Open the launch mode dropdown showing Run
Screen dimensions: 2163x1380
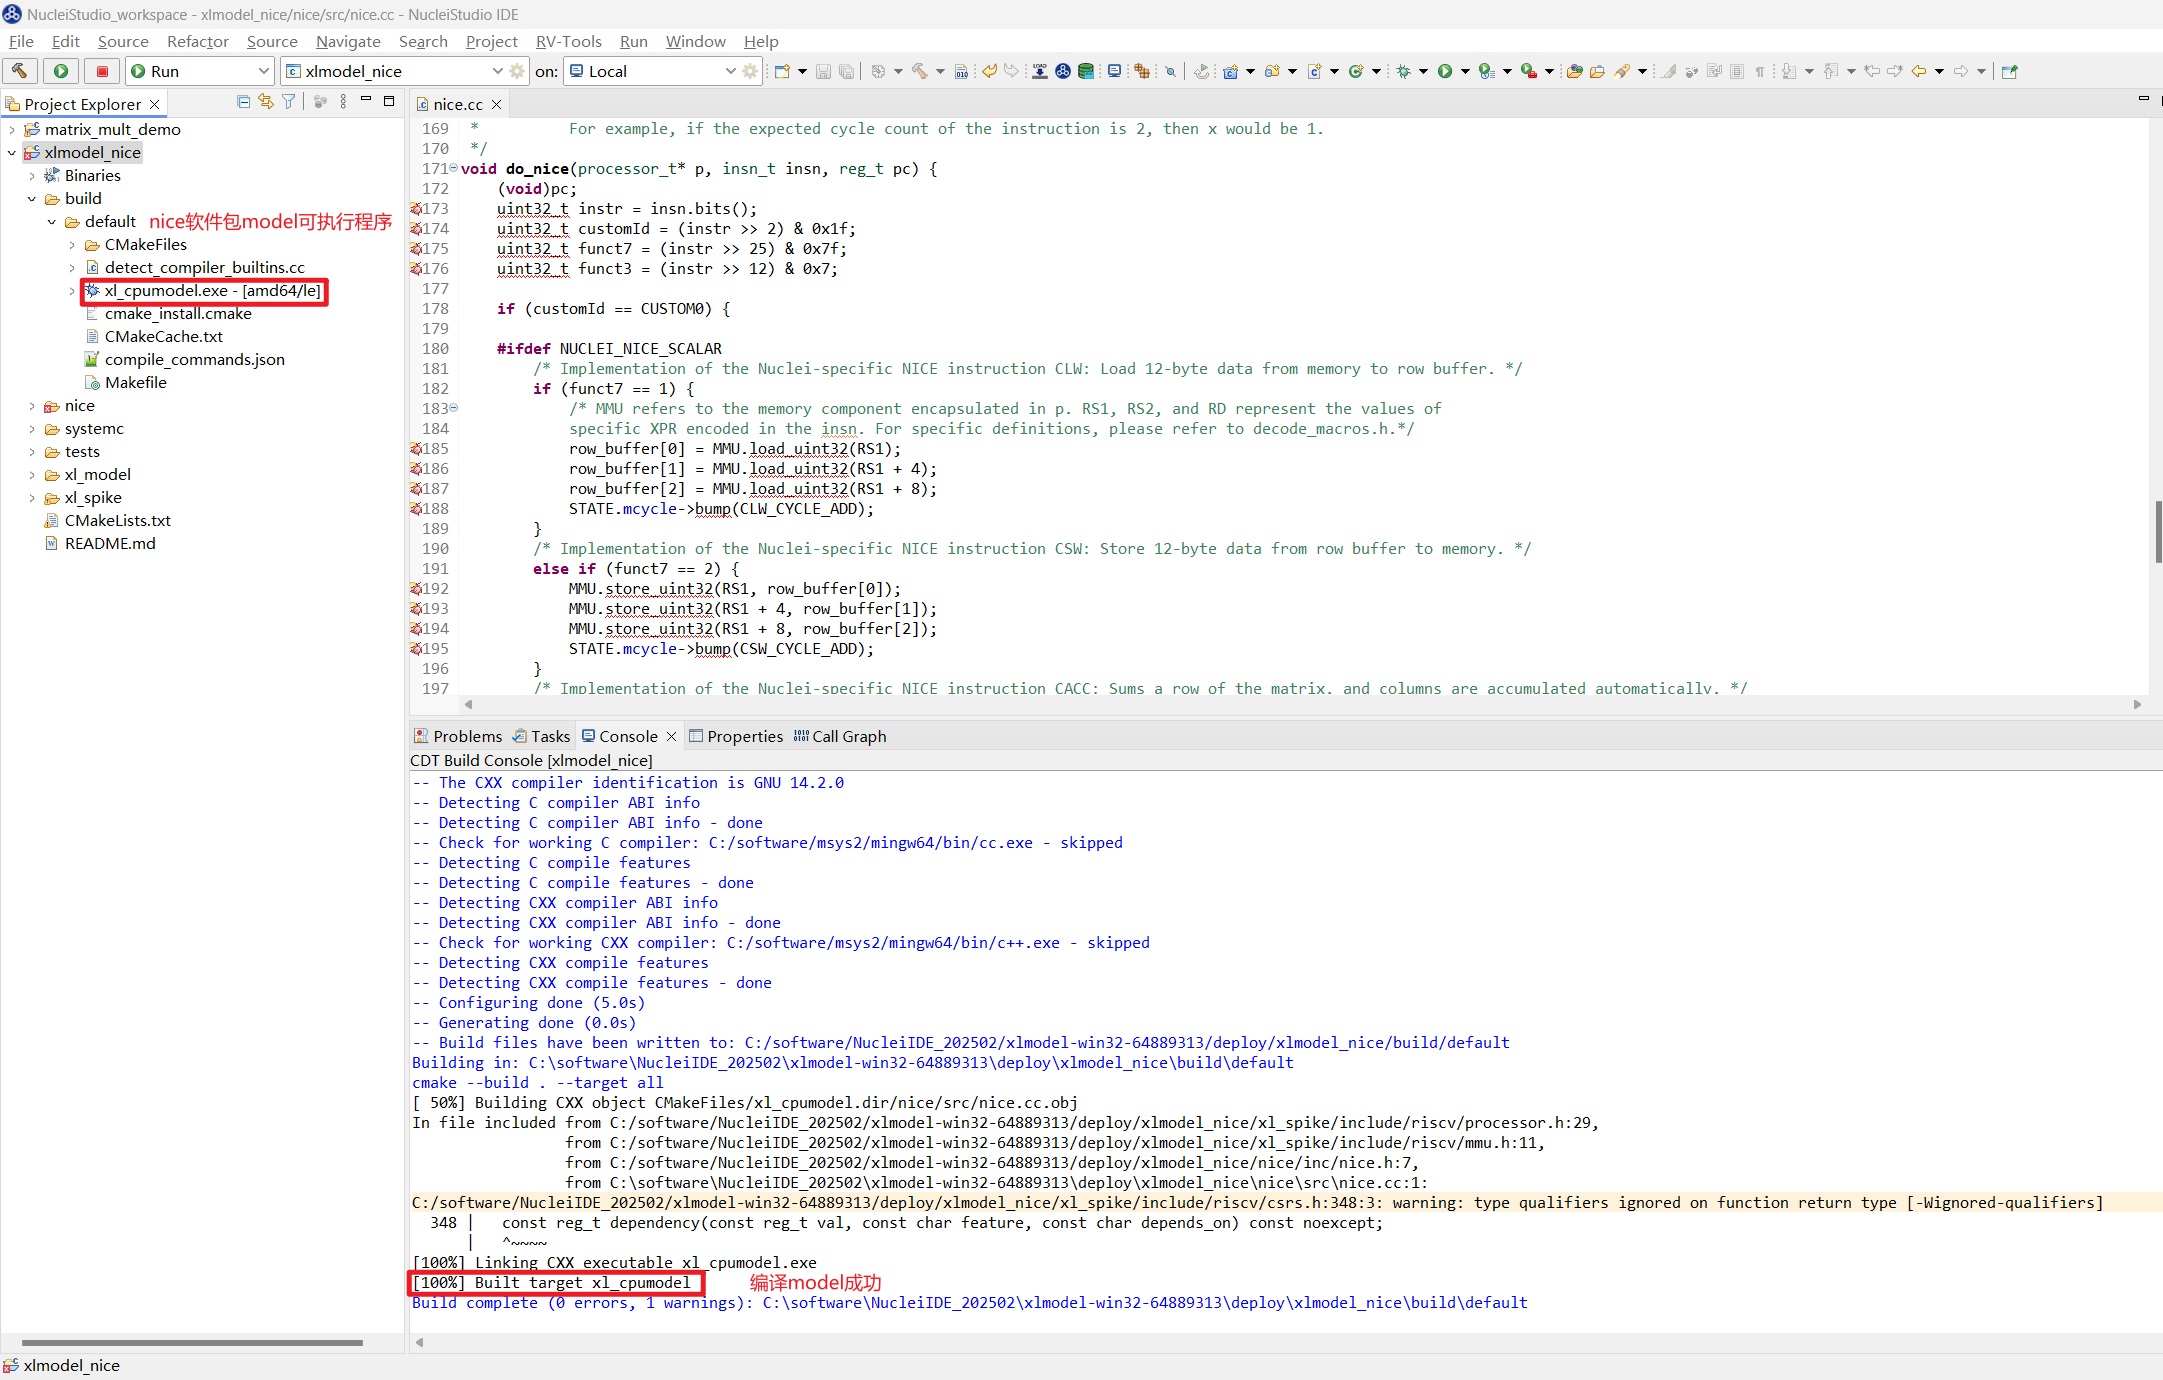pyautogui.click(x=200, y=71)
